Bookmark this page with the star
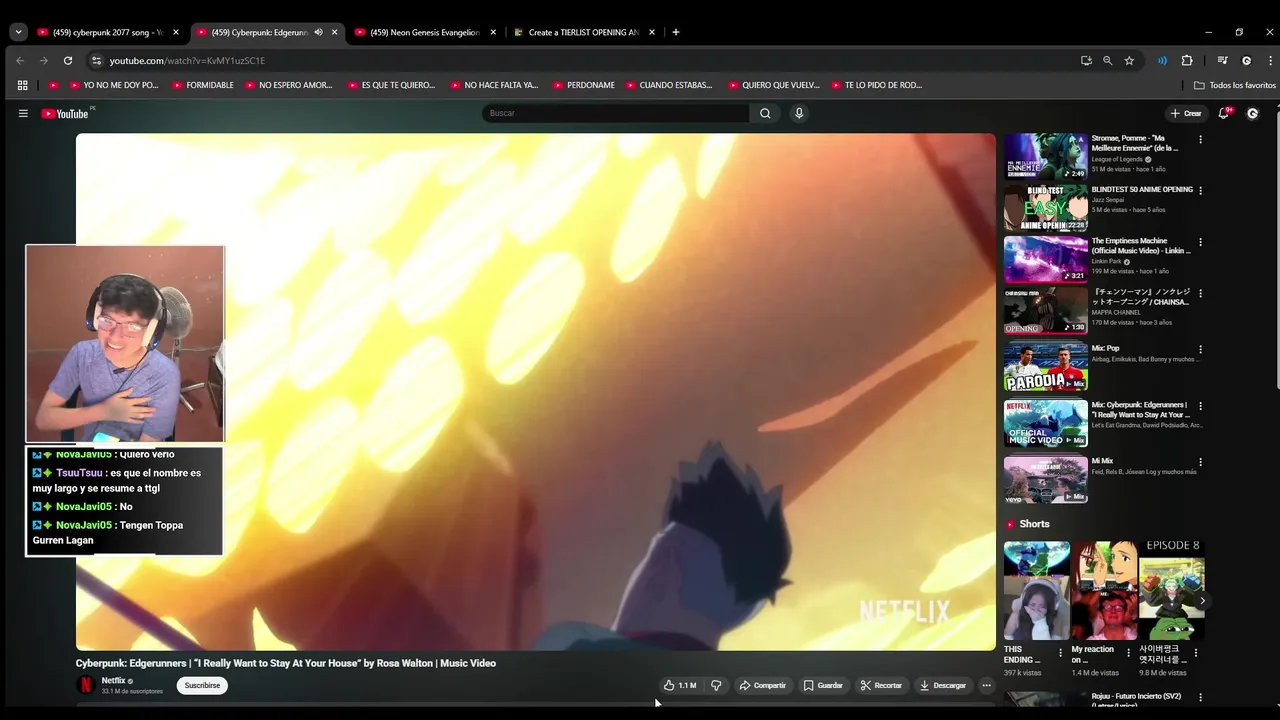Screen dimensions: 1280x720 pos(1129,60)
